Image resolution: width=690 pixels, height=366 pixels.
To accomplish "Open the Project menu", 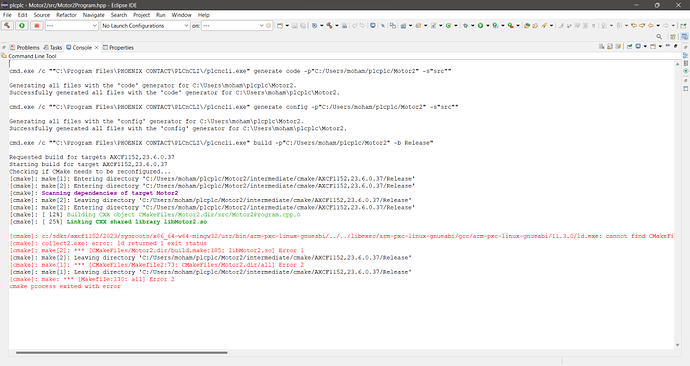I will click(x=142, y=15).
